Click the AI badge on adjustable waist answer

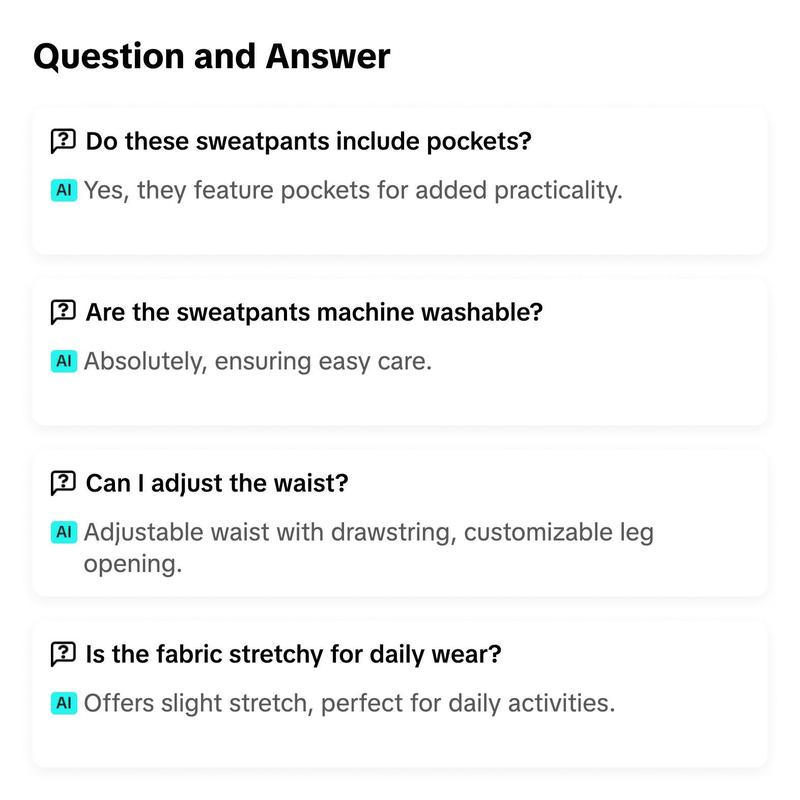pos(64,532)
